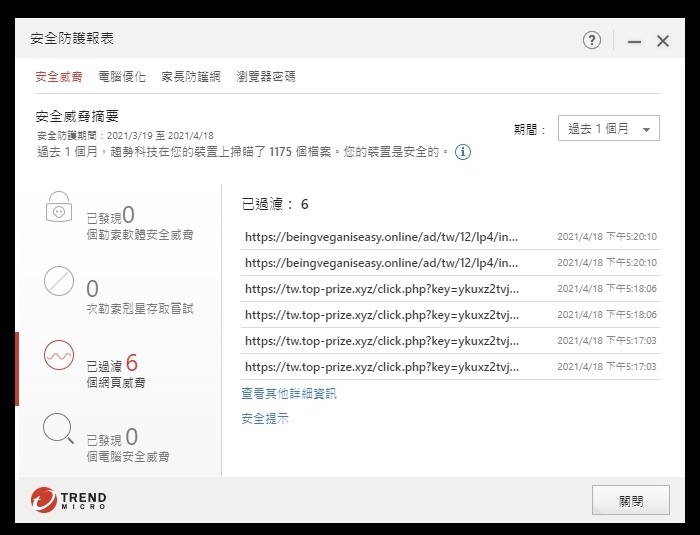Viewport: 700px width, 535px height.
Task: Minimize the security report window
Action: click(x=633, y=41)
